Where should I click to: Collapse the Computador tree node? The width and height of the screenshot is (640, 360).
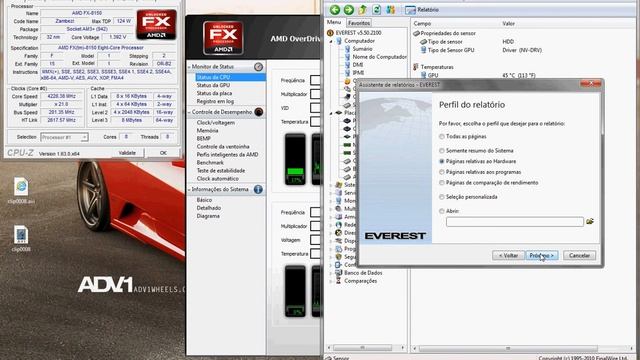331,41
